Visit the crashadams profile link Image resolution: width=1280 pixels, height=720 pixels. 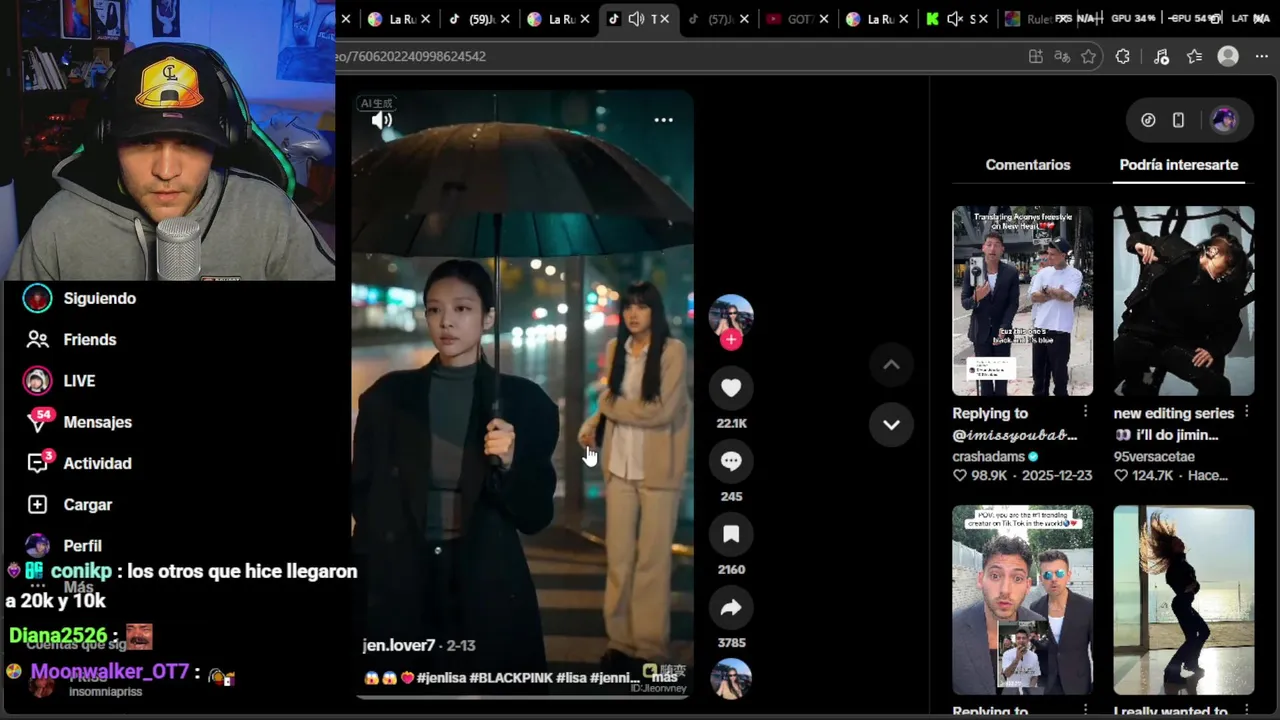click(x=989, y=456)
